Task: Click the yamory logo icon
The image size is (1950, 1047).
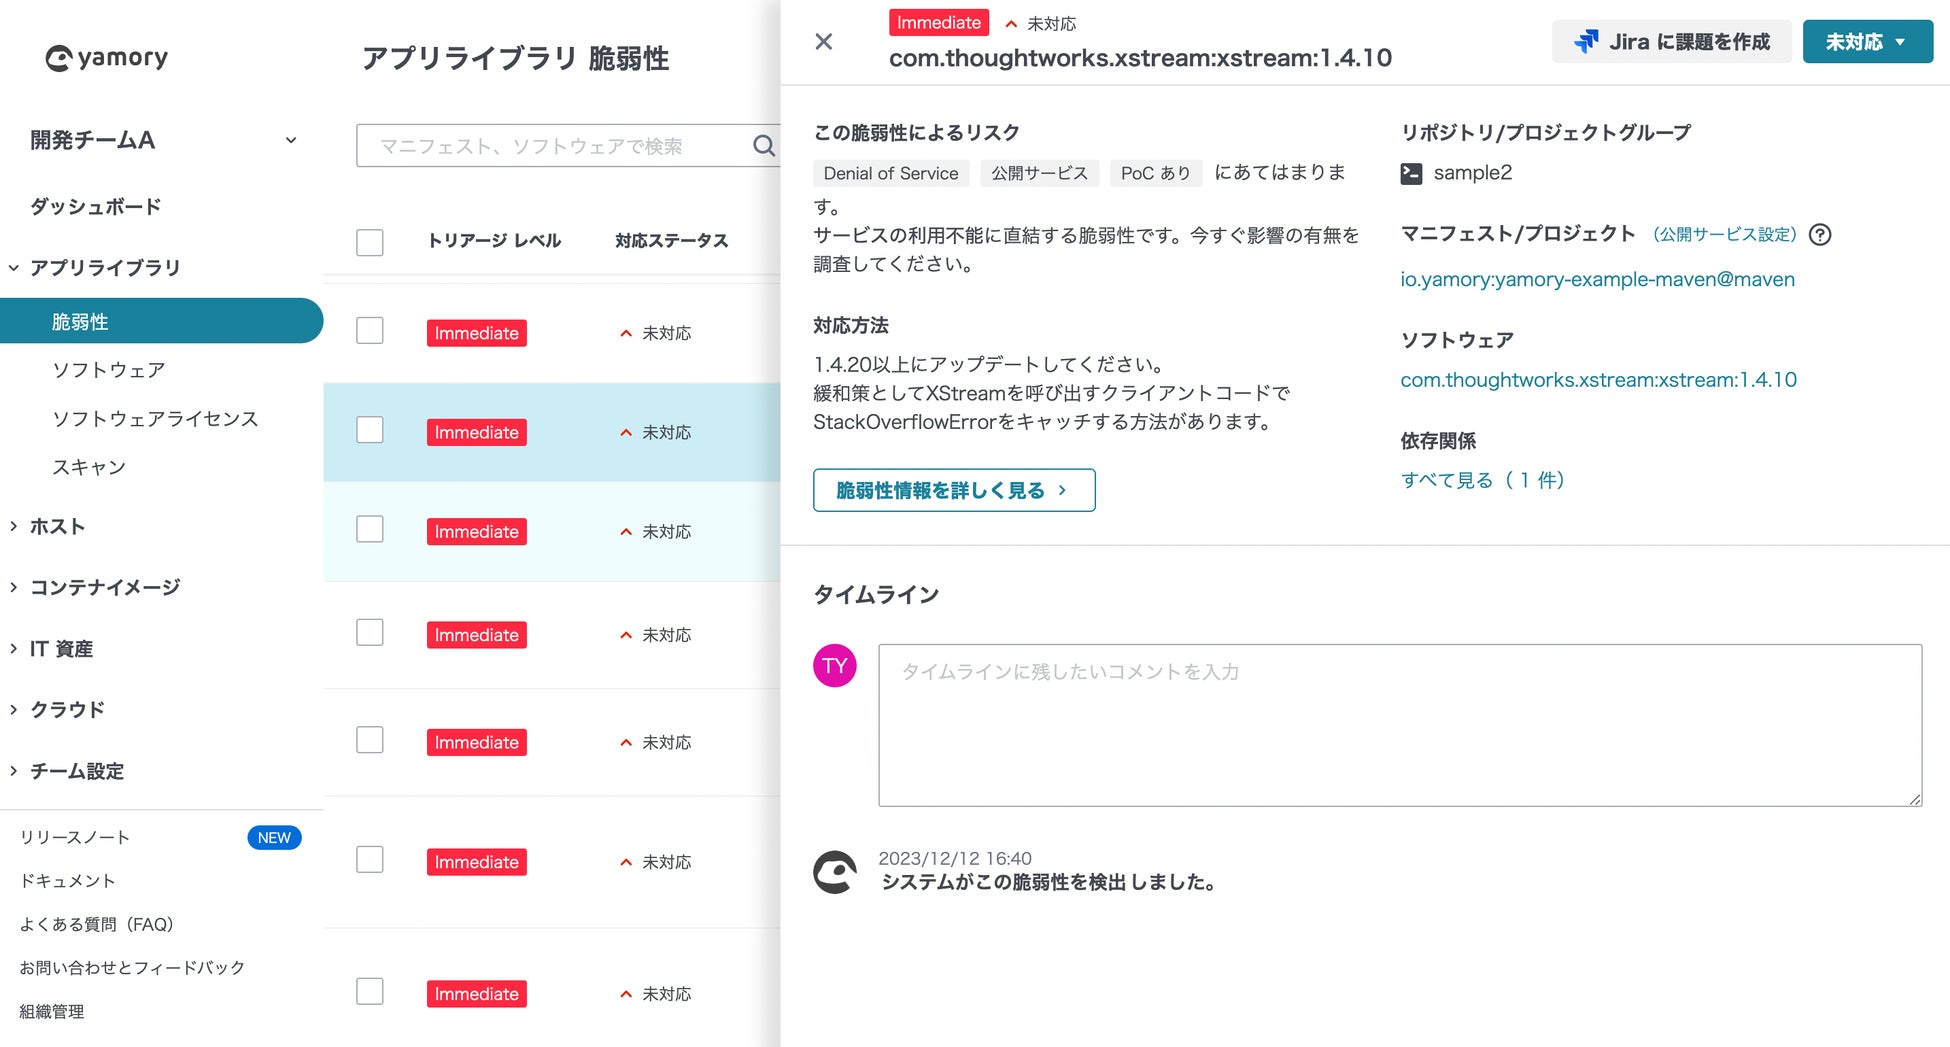Action: (59, 58)
